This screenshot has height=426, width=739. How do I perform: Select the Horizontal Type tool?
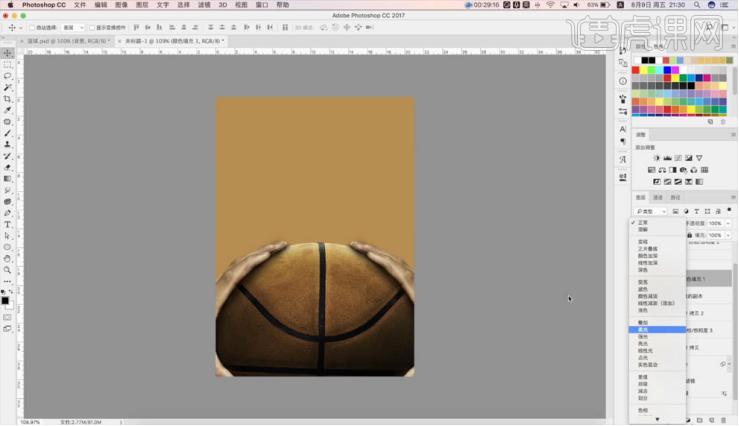click(7, 224)
